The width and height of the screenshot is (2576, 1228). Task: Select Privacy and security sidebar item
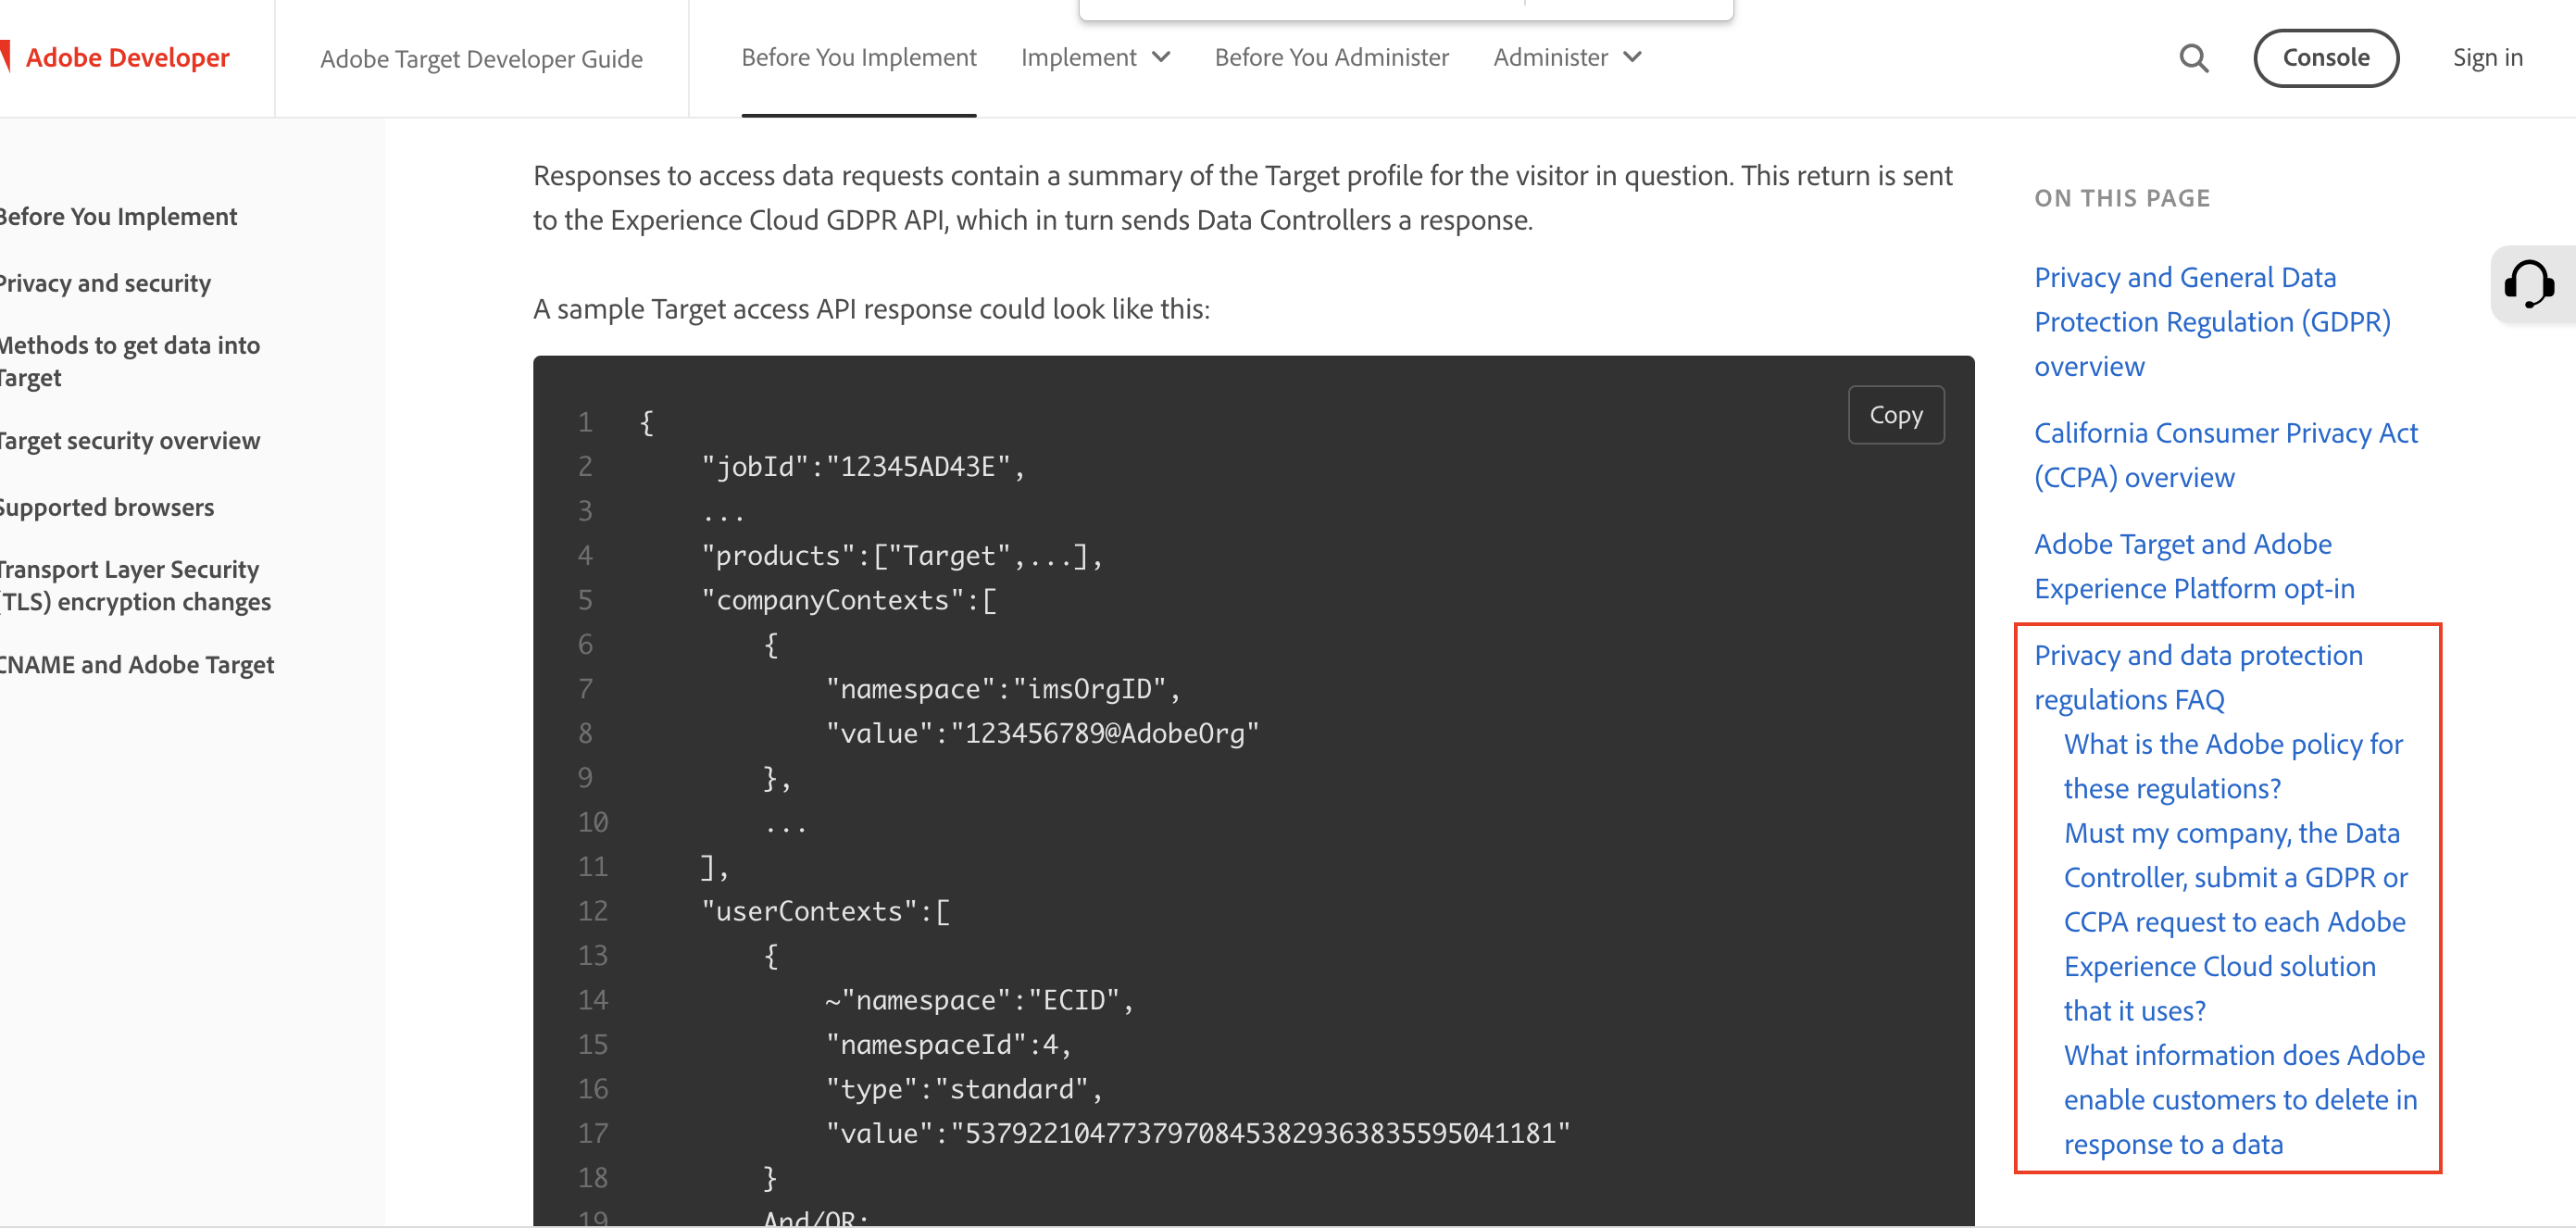click(105, 284)
